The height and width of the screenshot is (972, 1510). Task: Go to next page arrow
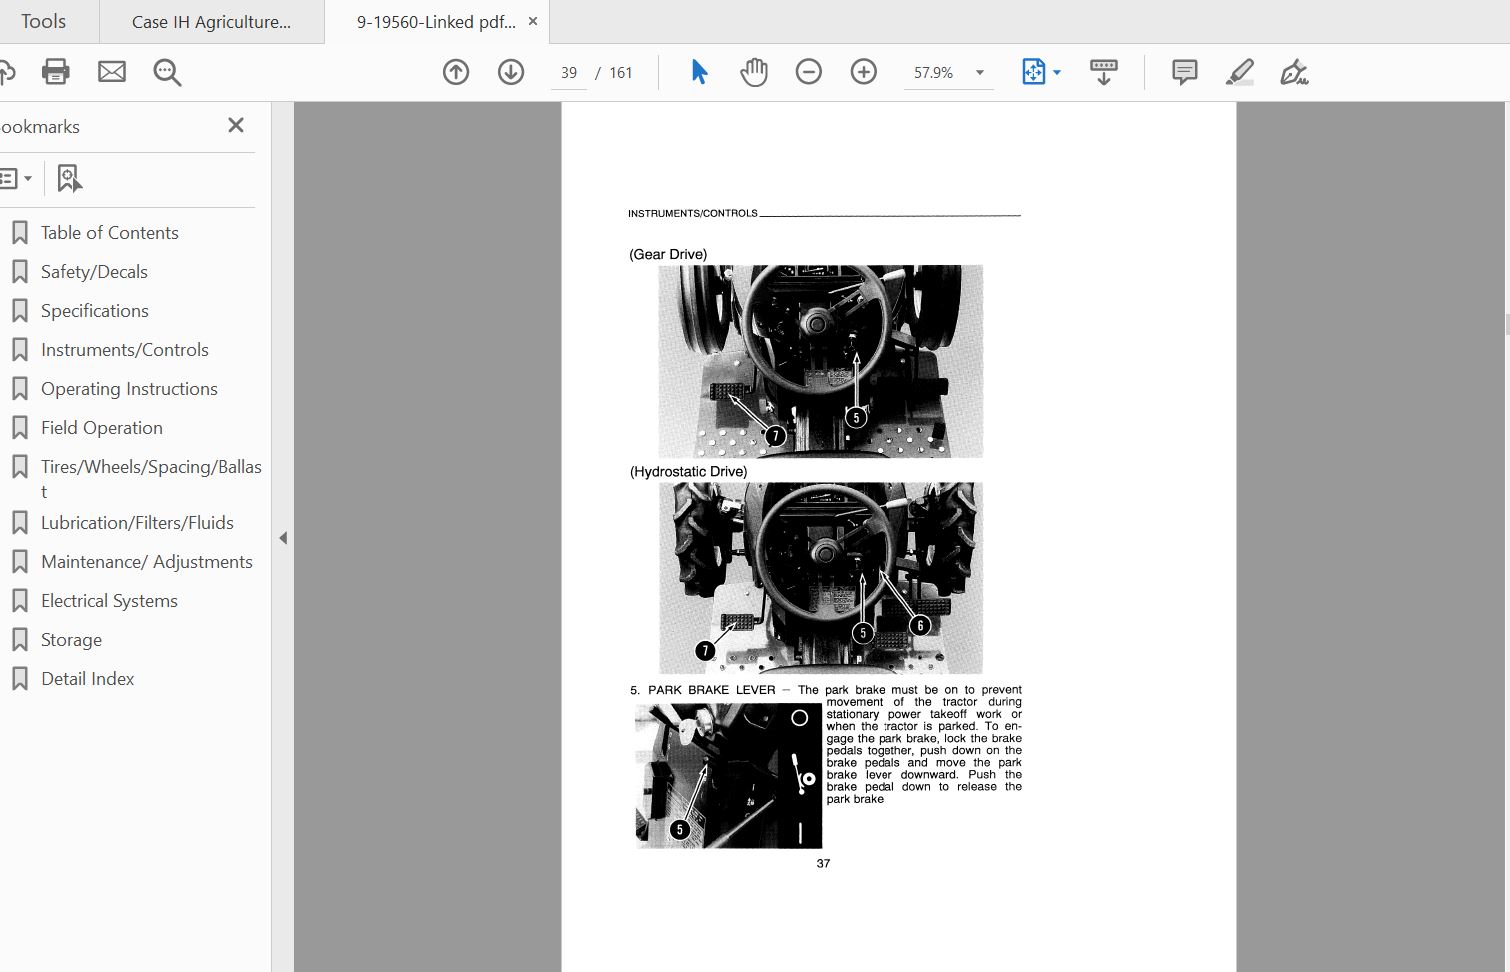(x=511, y=72)
